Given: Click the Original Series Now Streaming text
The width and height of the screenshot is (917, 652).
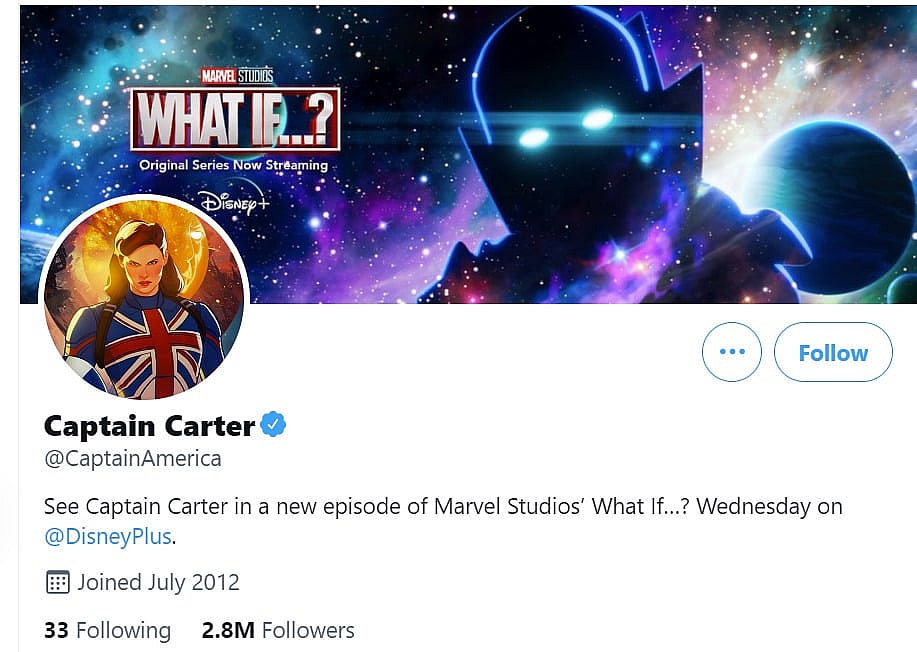Looking at the screenshot, I should point(233,165).
